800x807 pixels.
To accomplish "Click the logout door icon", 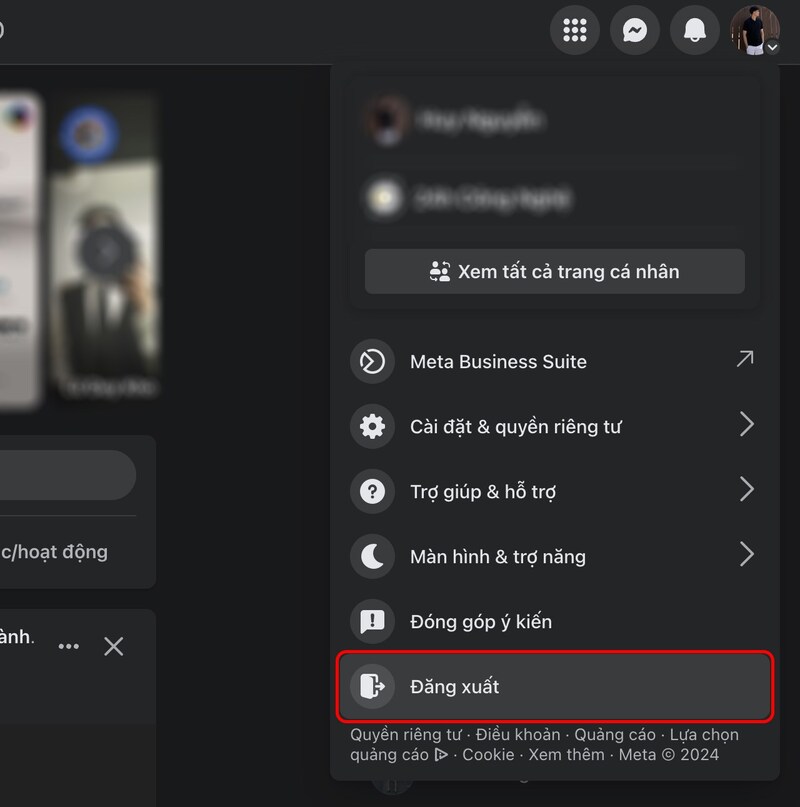I will tap(372, 686).
